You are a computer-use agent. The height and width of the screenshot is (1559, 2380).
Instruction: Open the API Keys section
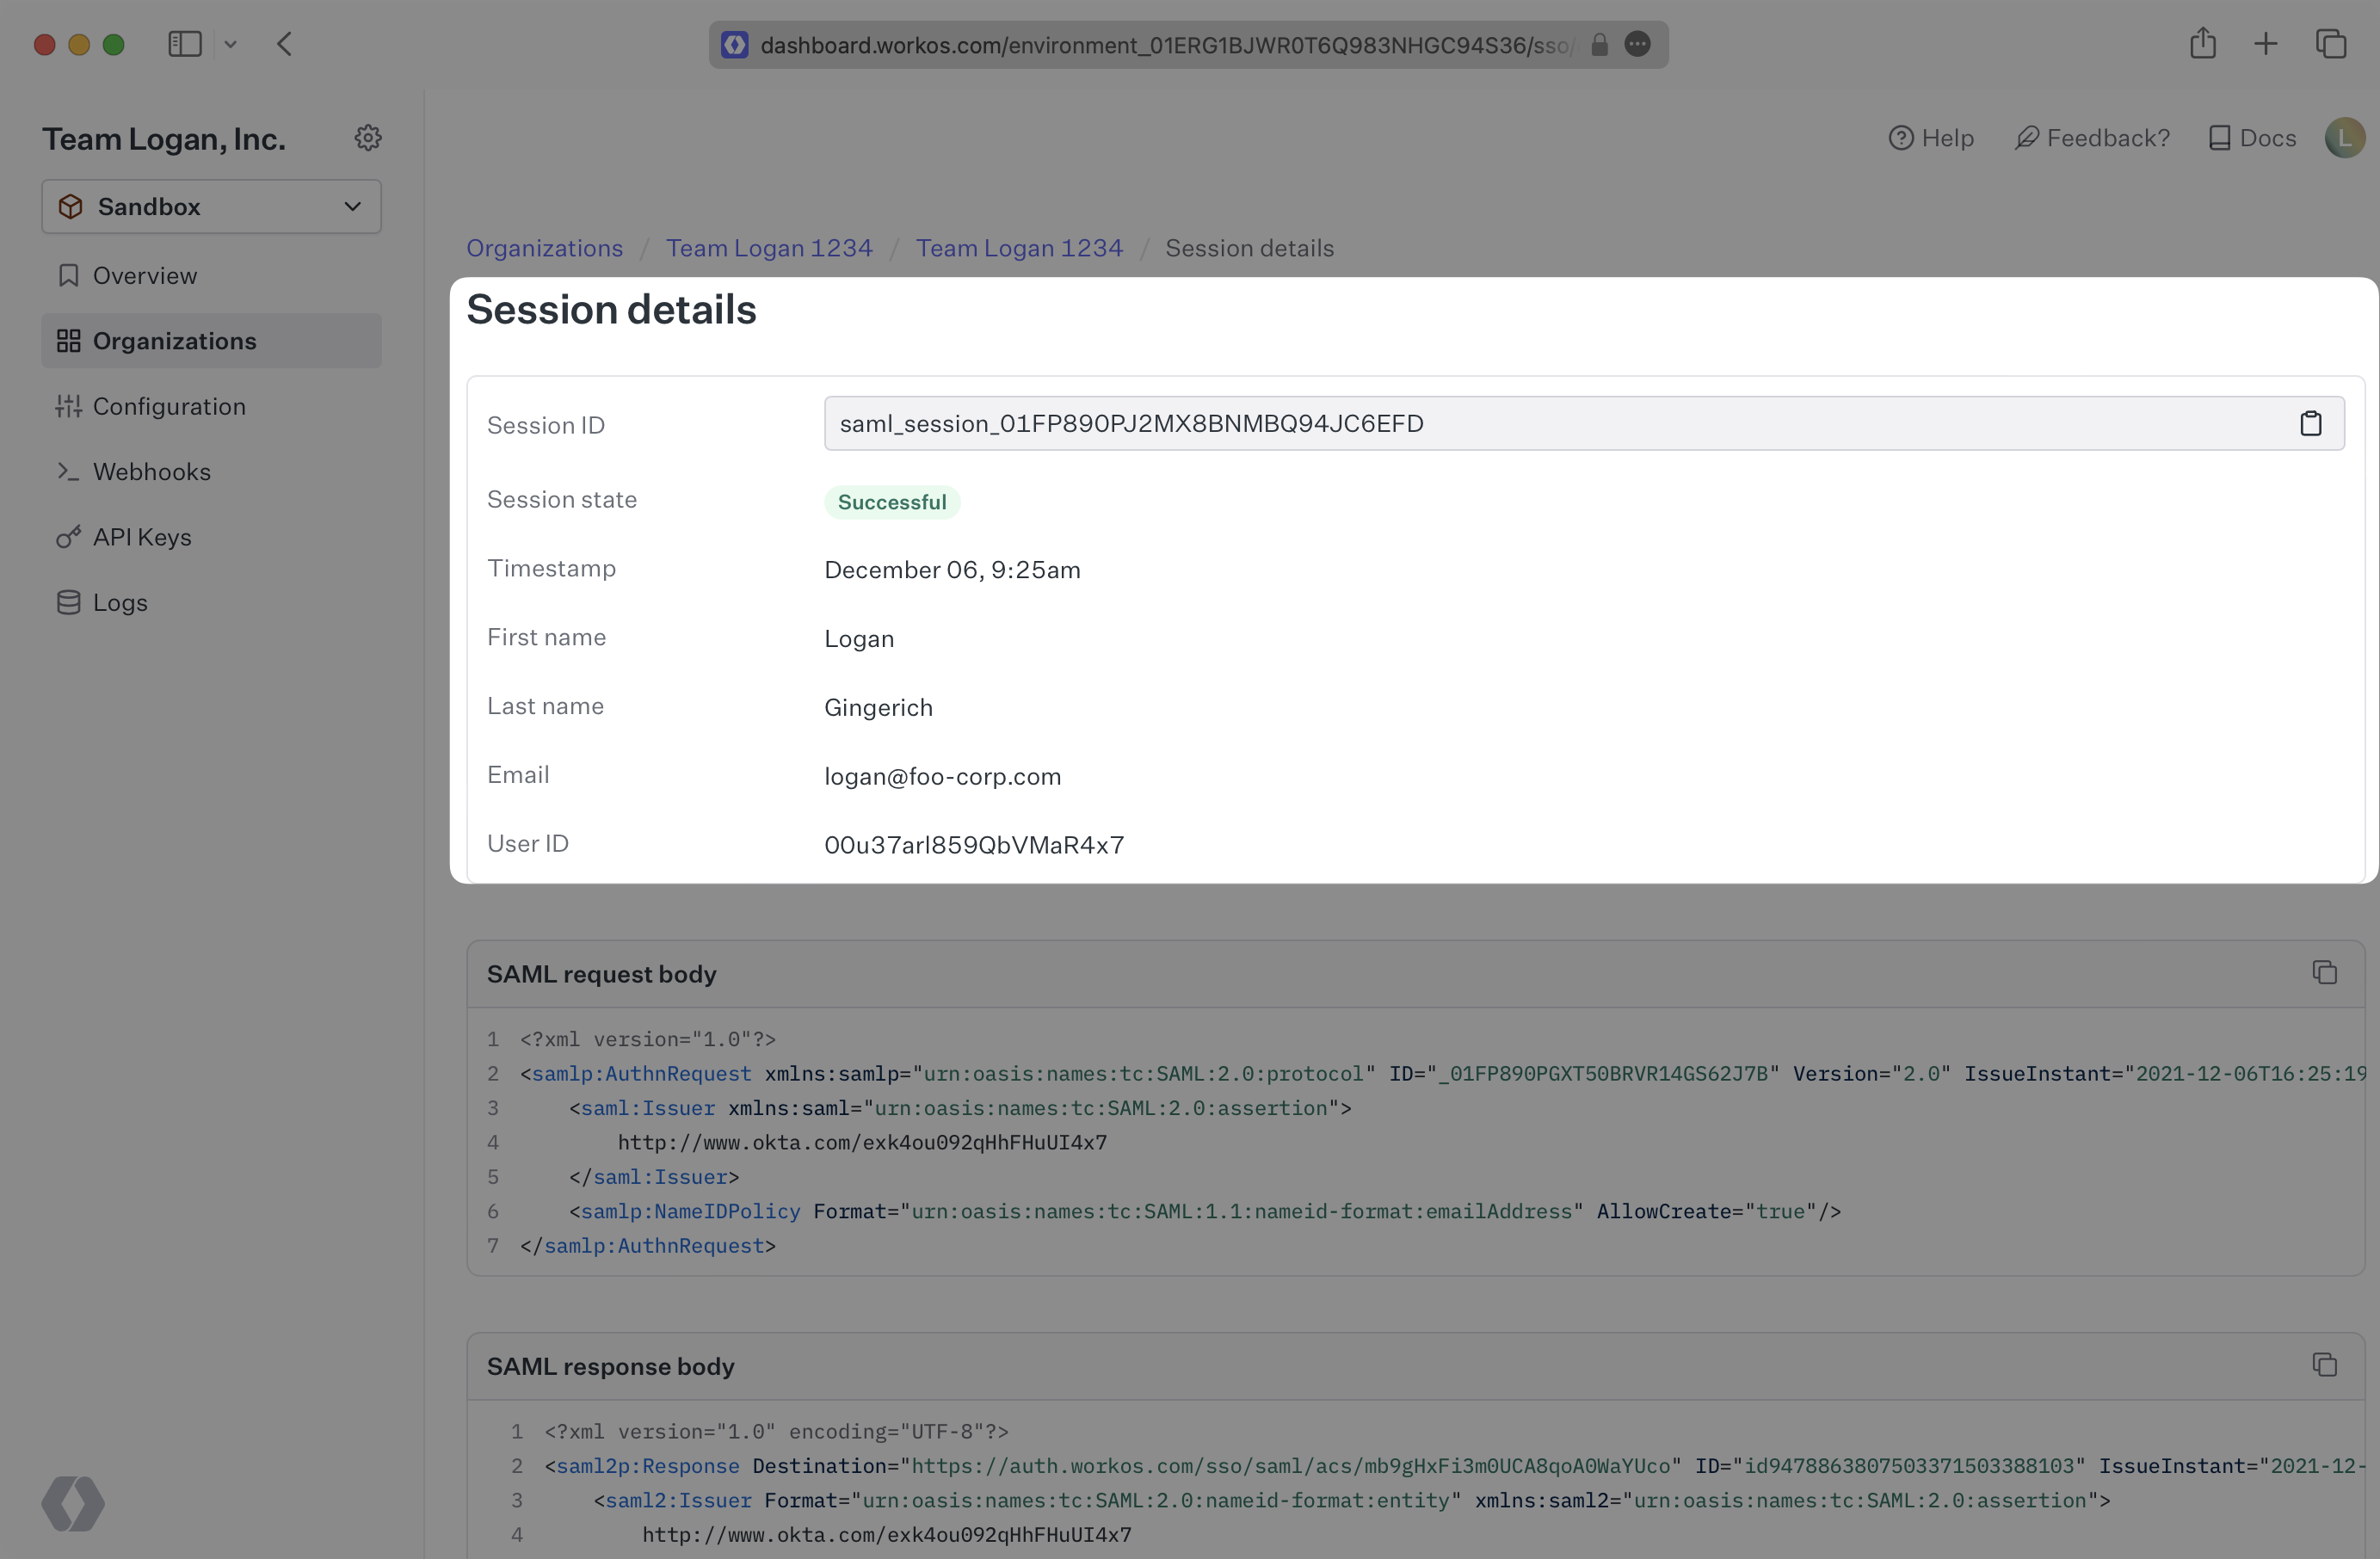pos(141,537)
